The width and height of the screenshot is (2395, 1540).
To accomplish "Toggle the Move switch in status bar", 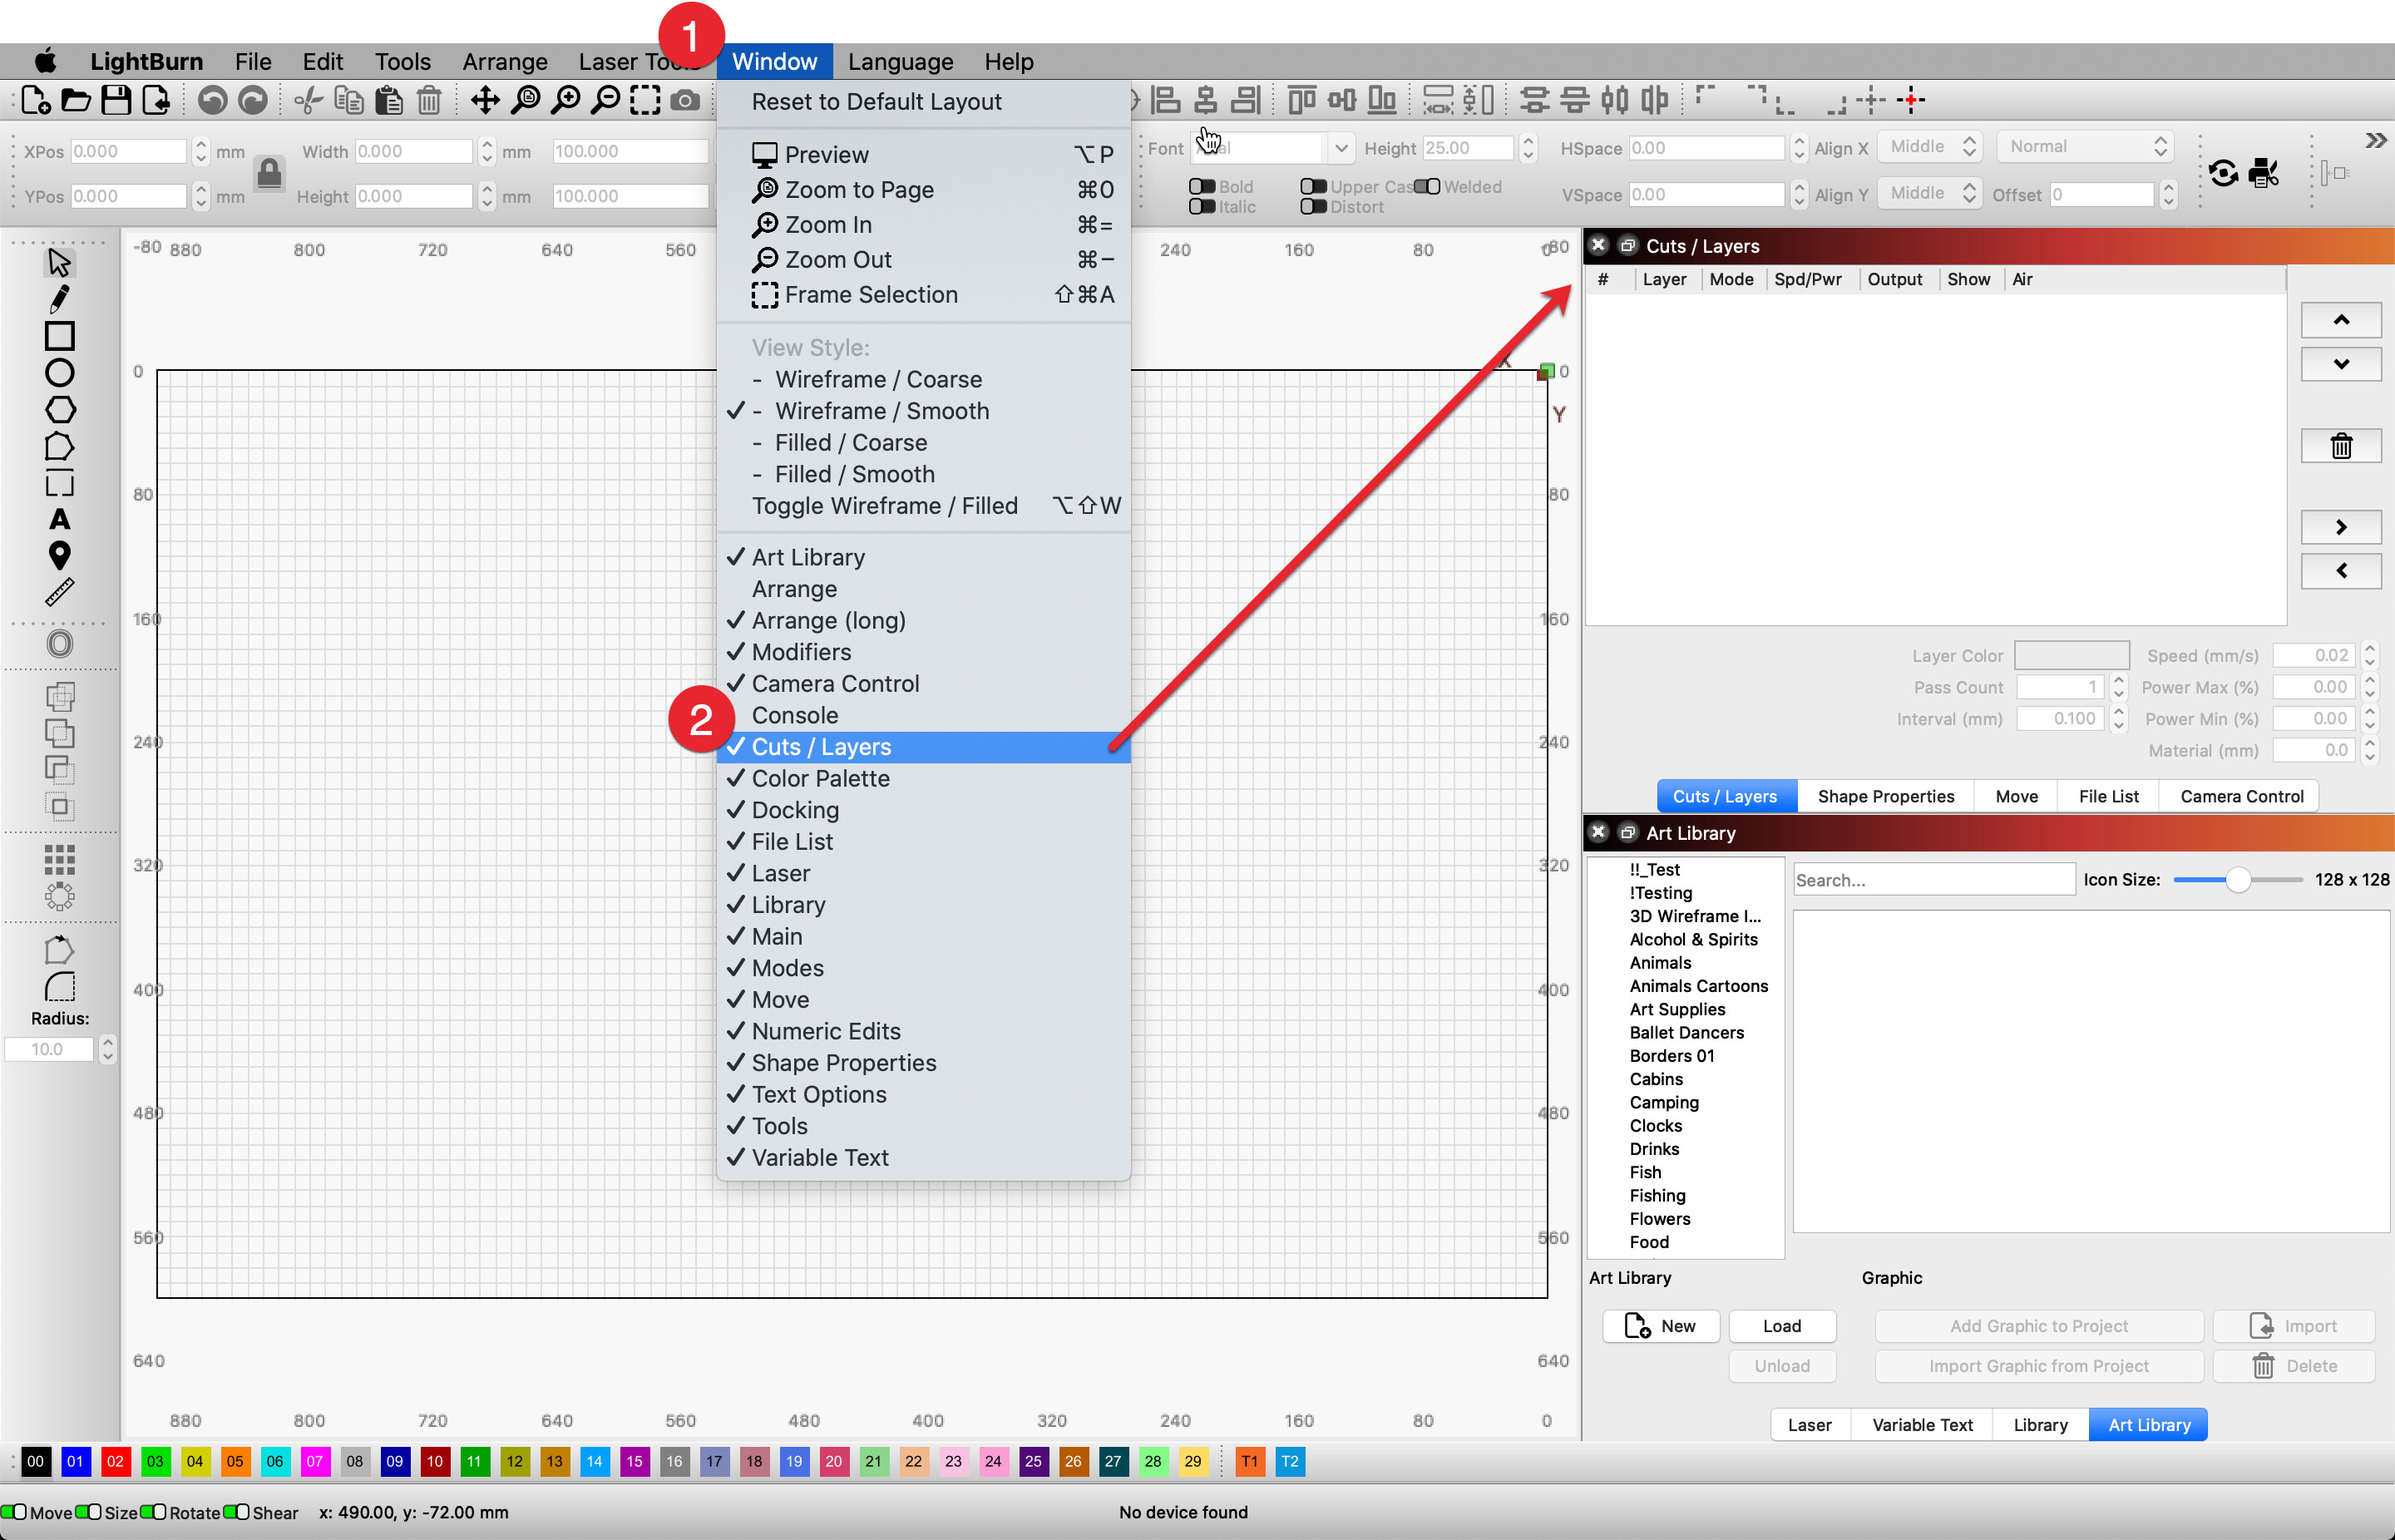I will pyautogui.click(x=14, y=1511).
